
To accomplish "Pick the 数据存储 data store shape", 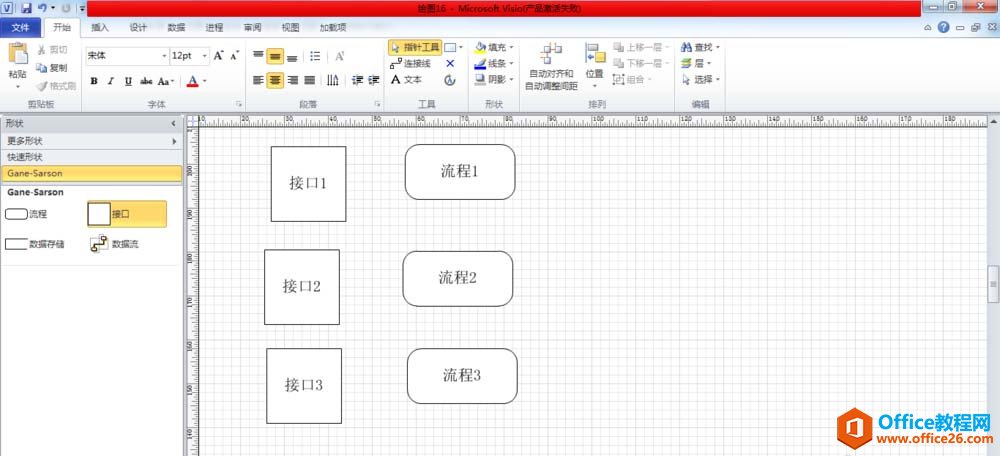I will [35, 243].
